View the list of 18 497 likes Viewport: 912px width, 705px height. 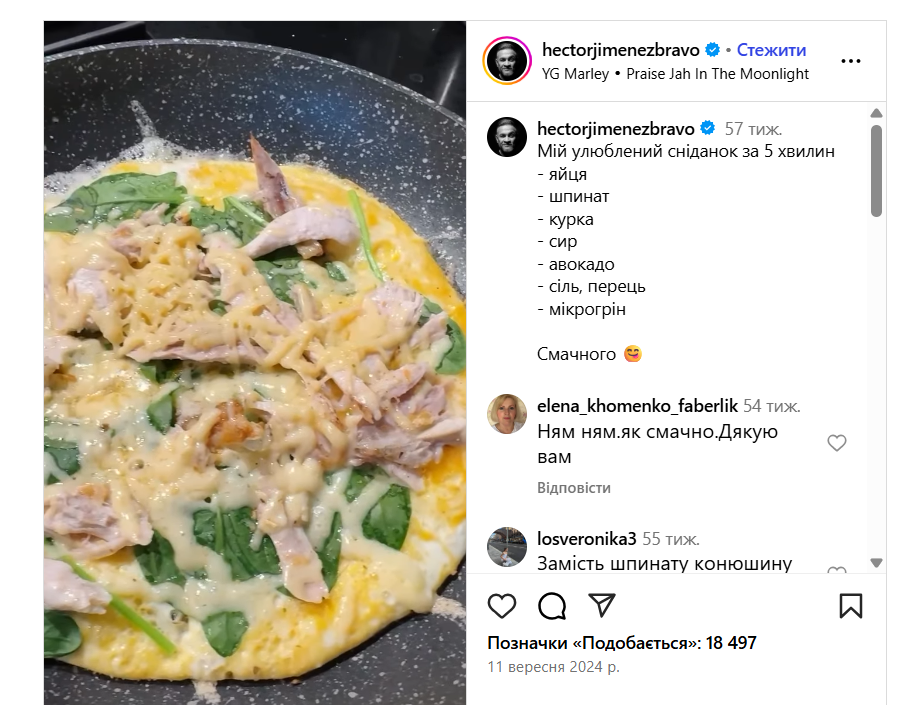tap(621, 643)
